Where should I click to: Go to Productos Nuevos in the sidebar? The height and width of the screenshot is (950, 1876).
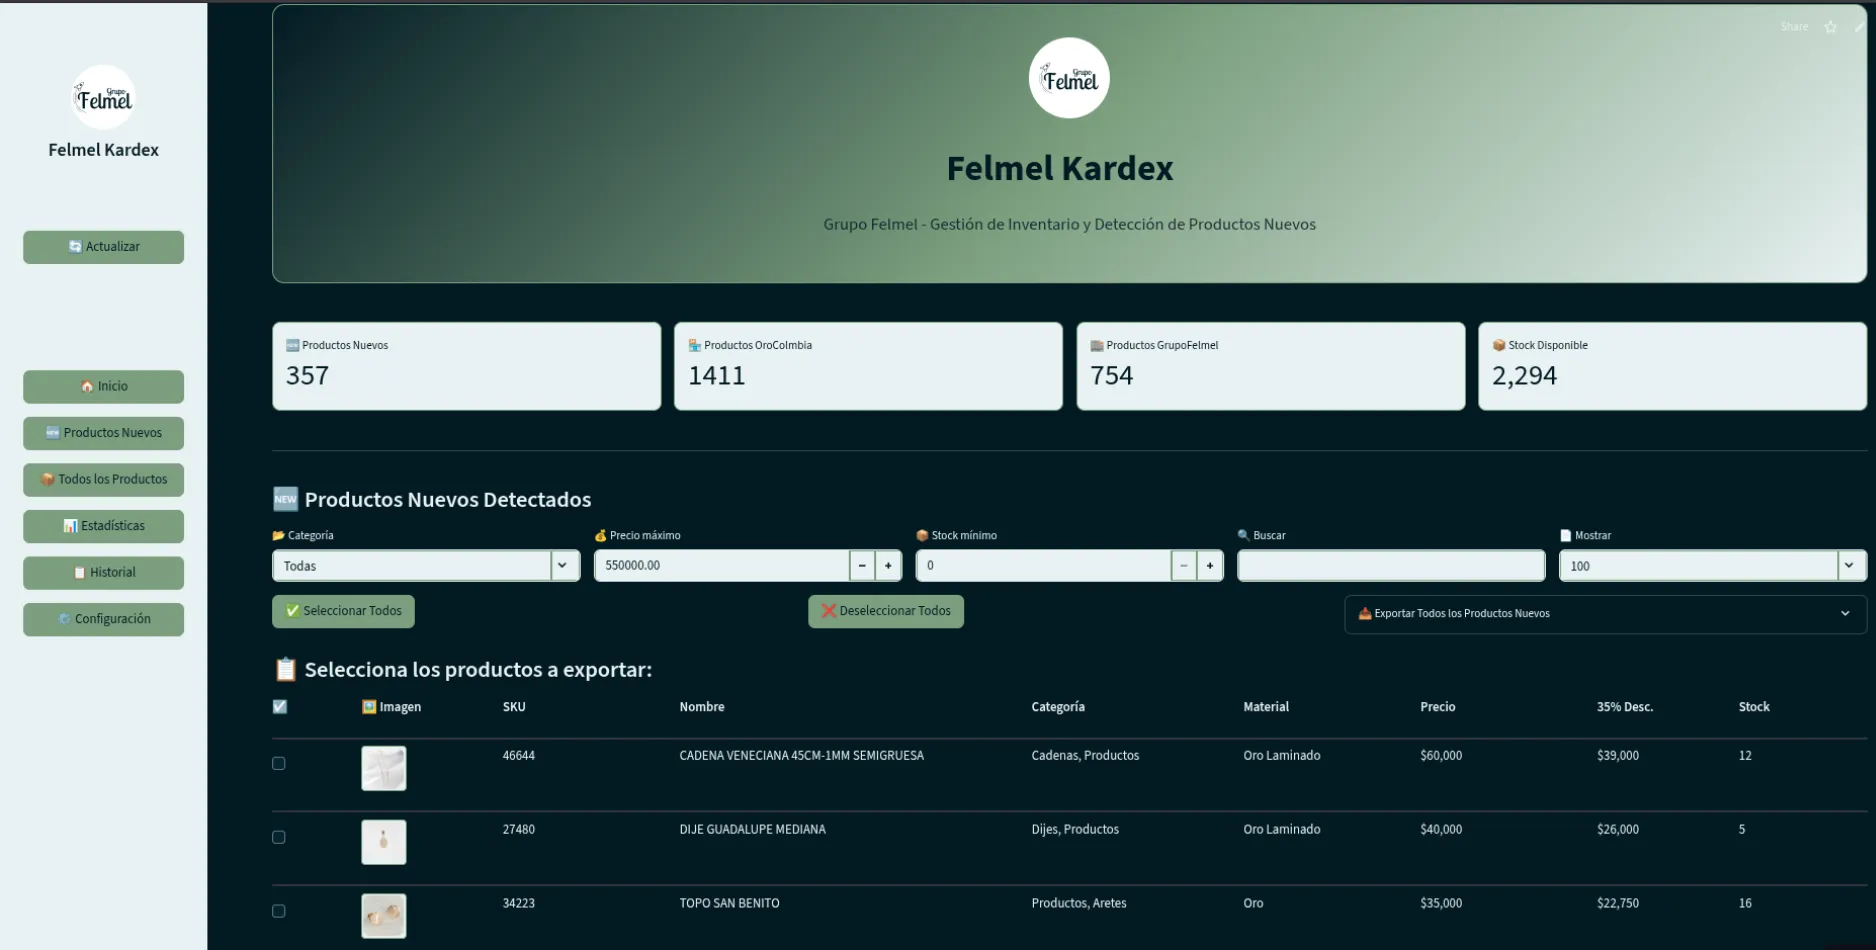point(104,433)
